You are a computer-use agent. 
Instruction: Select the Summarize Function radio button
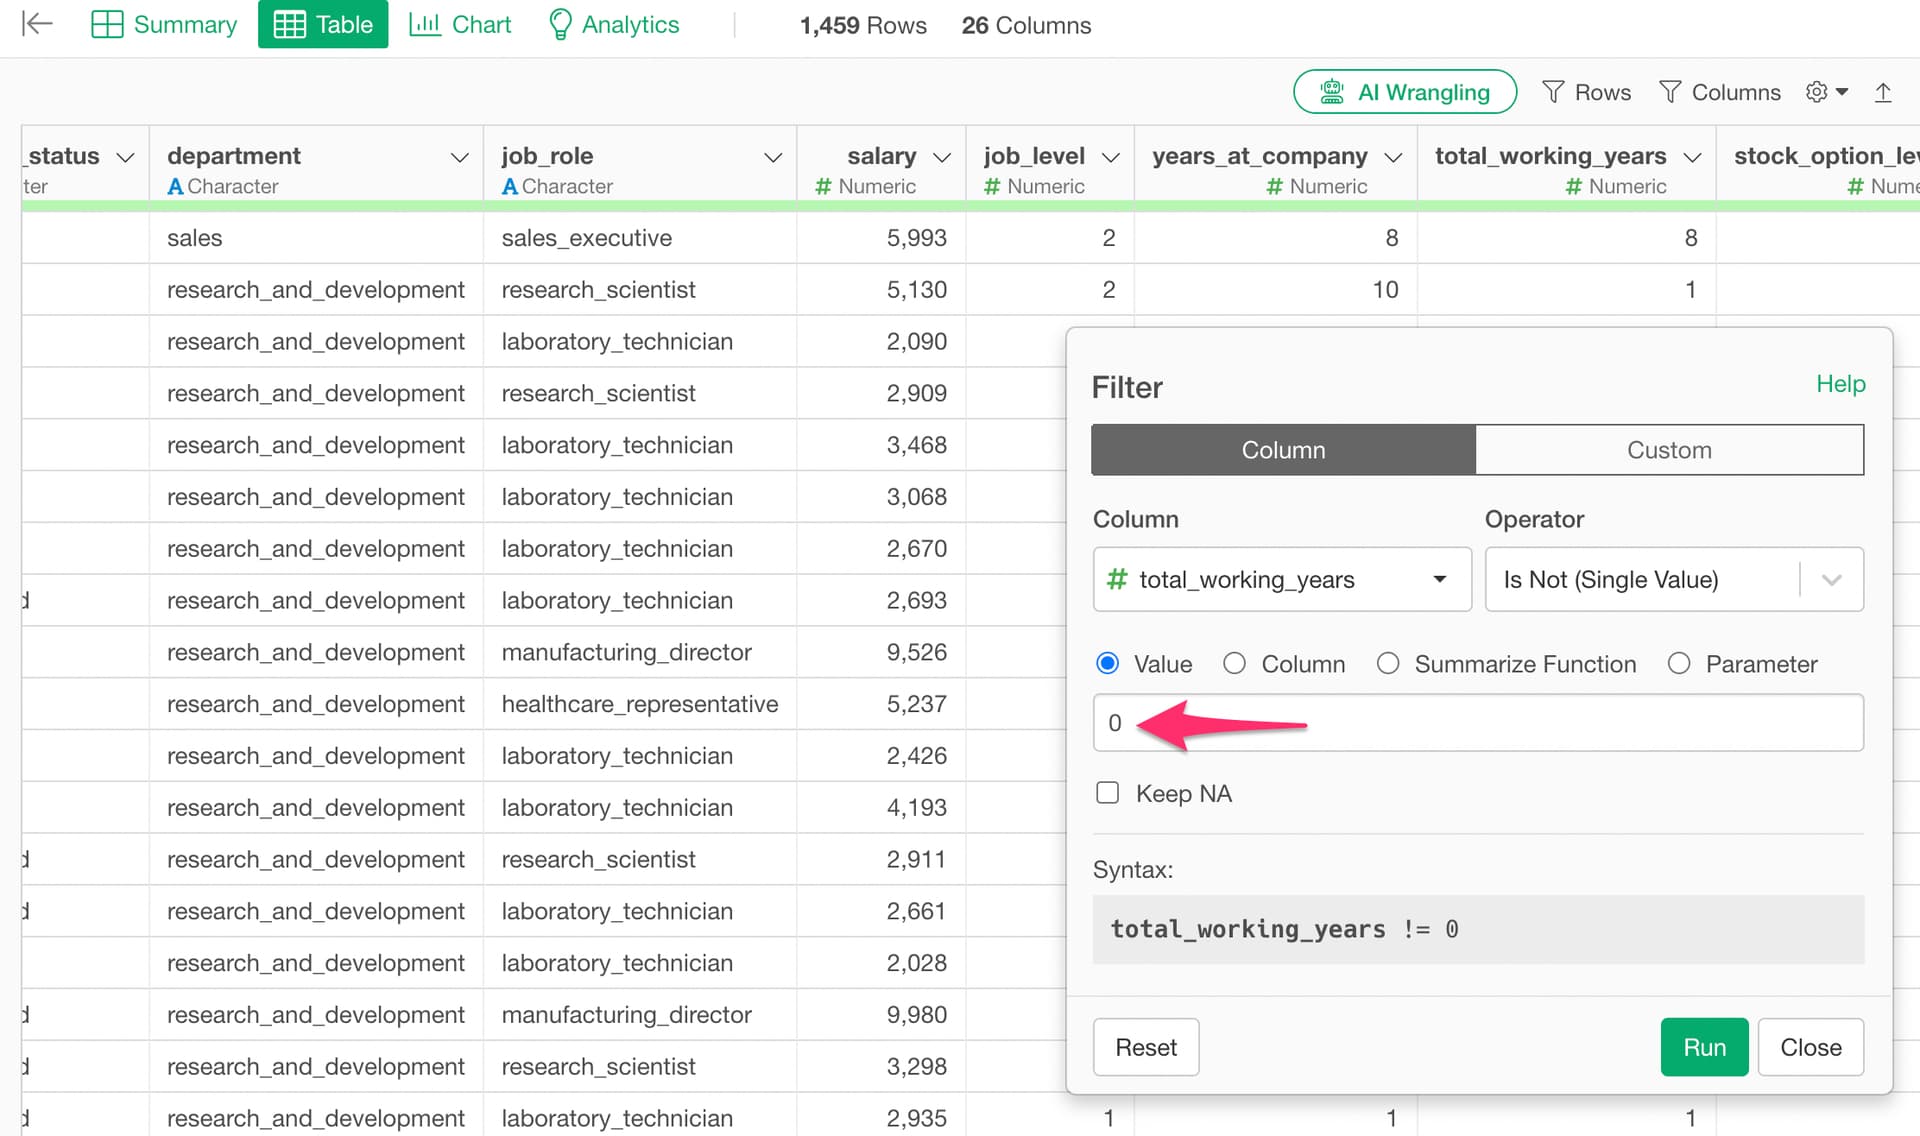point(1388,663)
